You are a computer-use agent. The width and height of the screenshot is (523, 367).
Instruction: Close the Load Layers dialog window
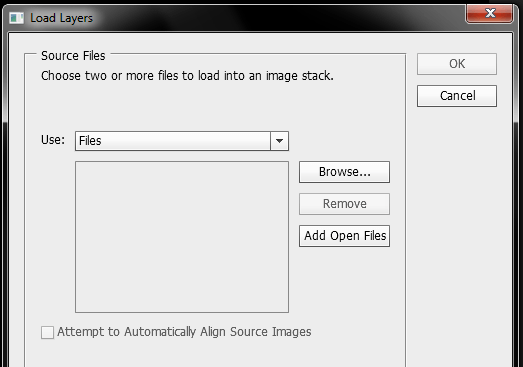[489, 13]
